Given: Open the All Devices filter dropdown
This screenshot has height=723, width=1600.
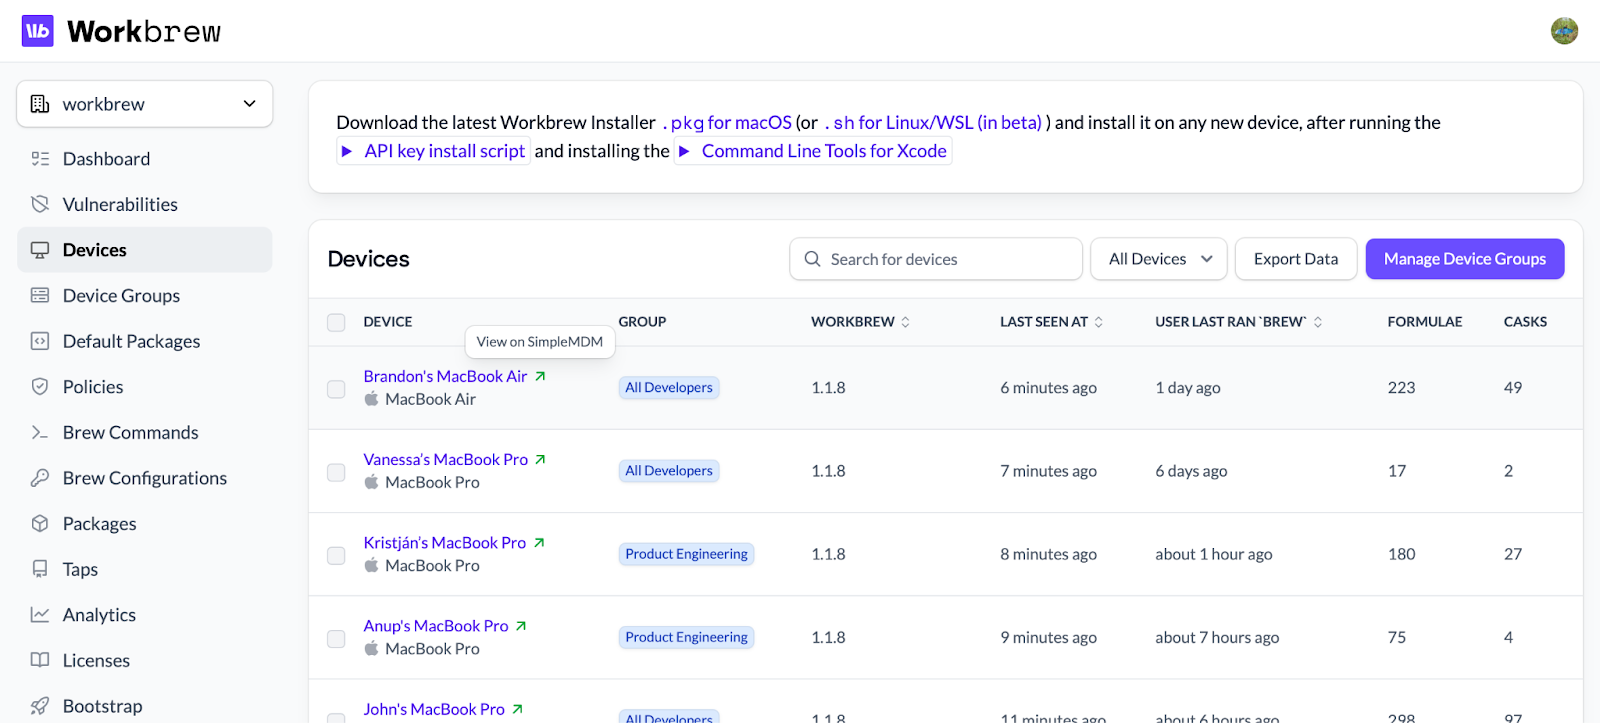Looking at the screenshot, I should (1159, 259).
